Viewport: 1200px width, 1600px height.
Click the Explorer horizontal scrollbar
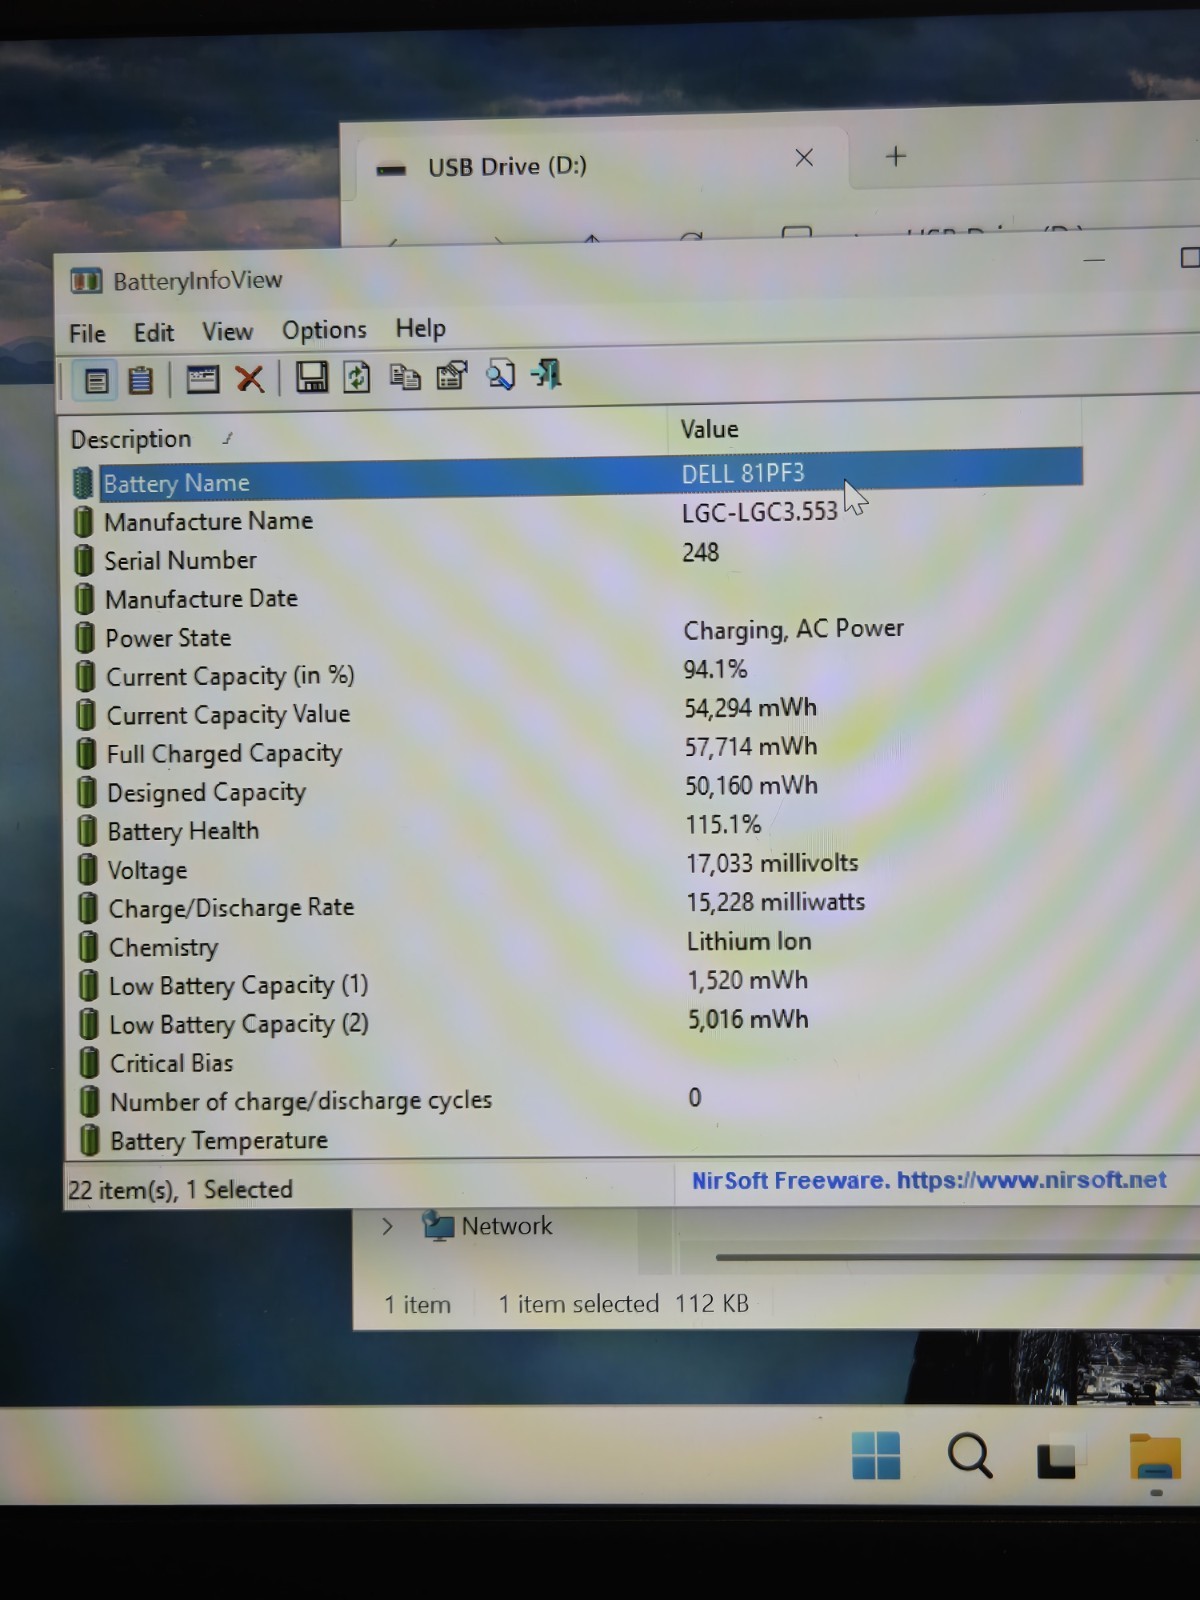[x=958, y=1257]
